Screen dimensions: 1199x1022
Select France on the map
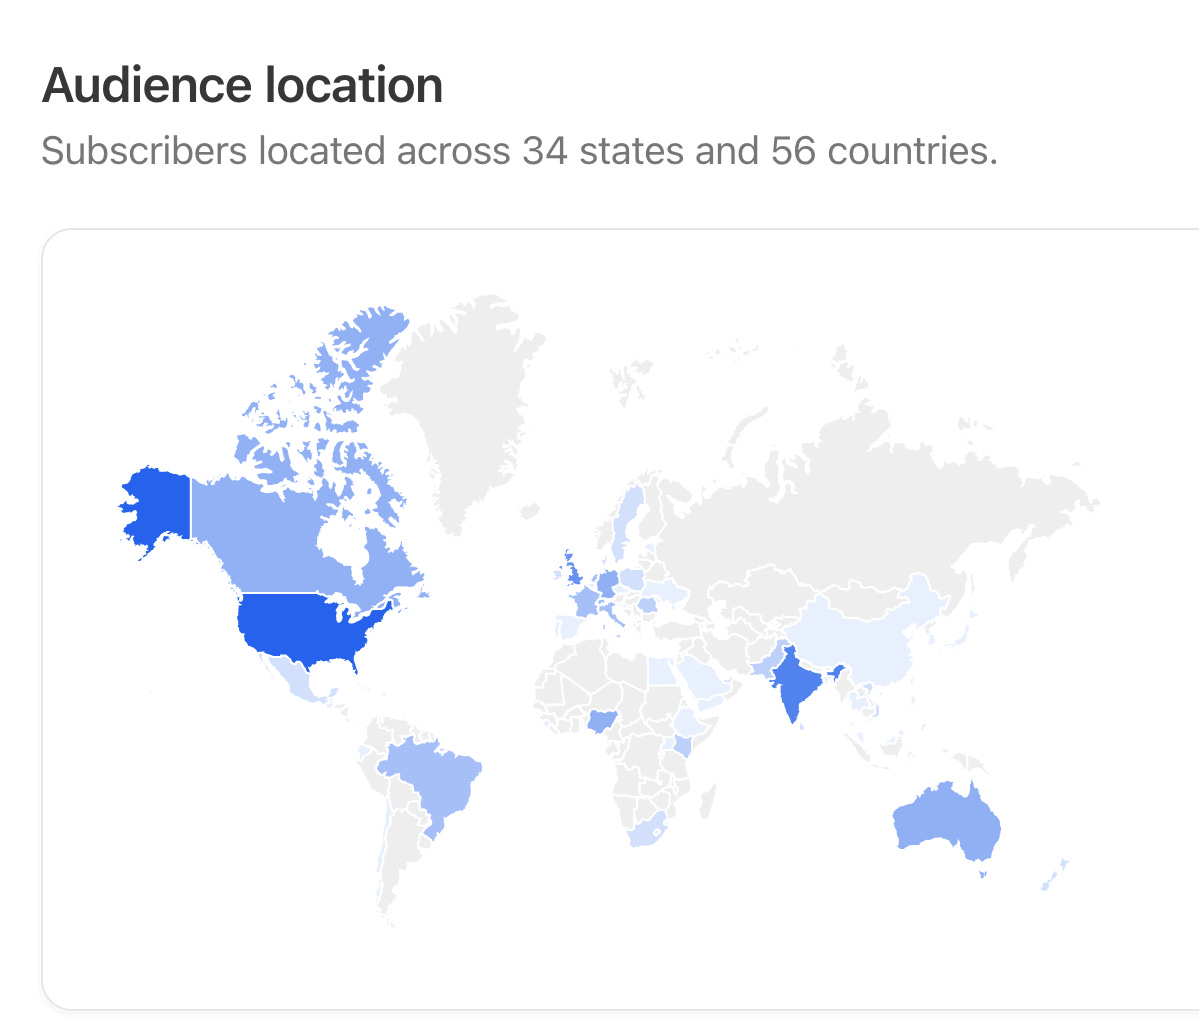pos(587,602)
